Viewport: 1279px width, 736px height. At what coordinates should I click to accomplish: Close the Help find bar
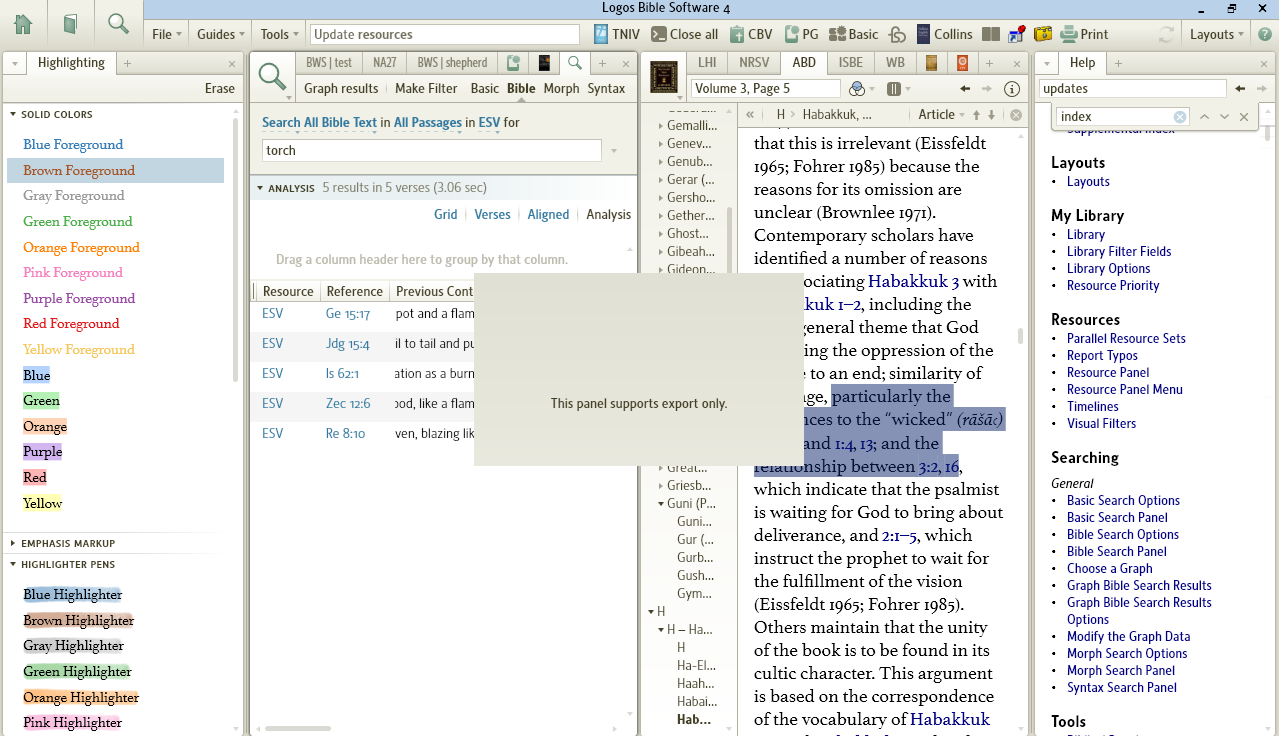1244,117
